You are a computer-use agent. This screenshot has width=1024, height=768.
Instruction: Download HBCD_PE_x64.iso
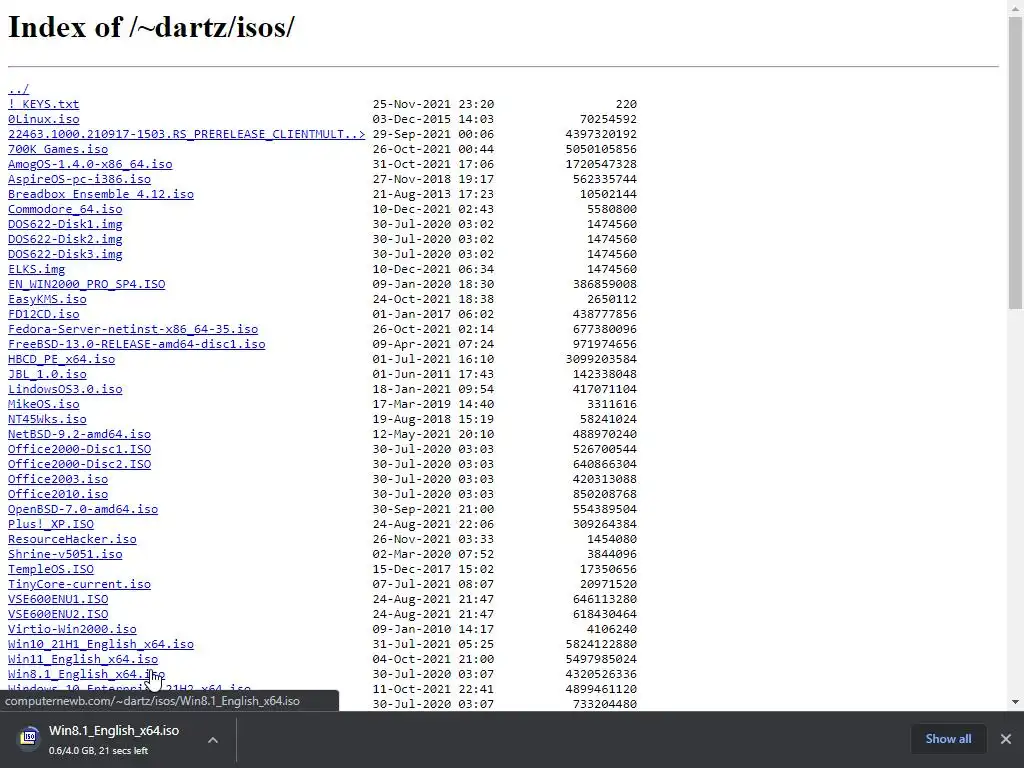click(61, 359)
